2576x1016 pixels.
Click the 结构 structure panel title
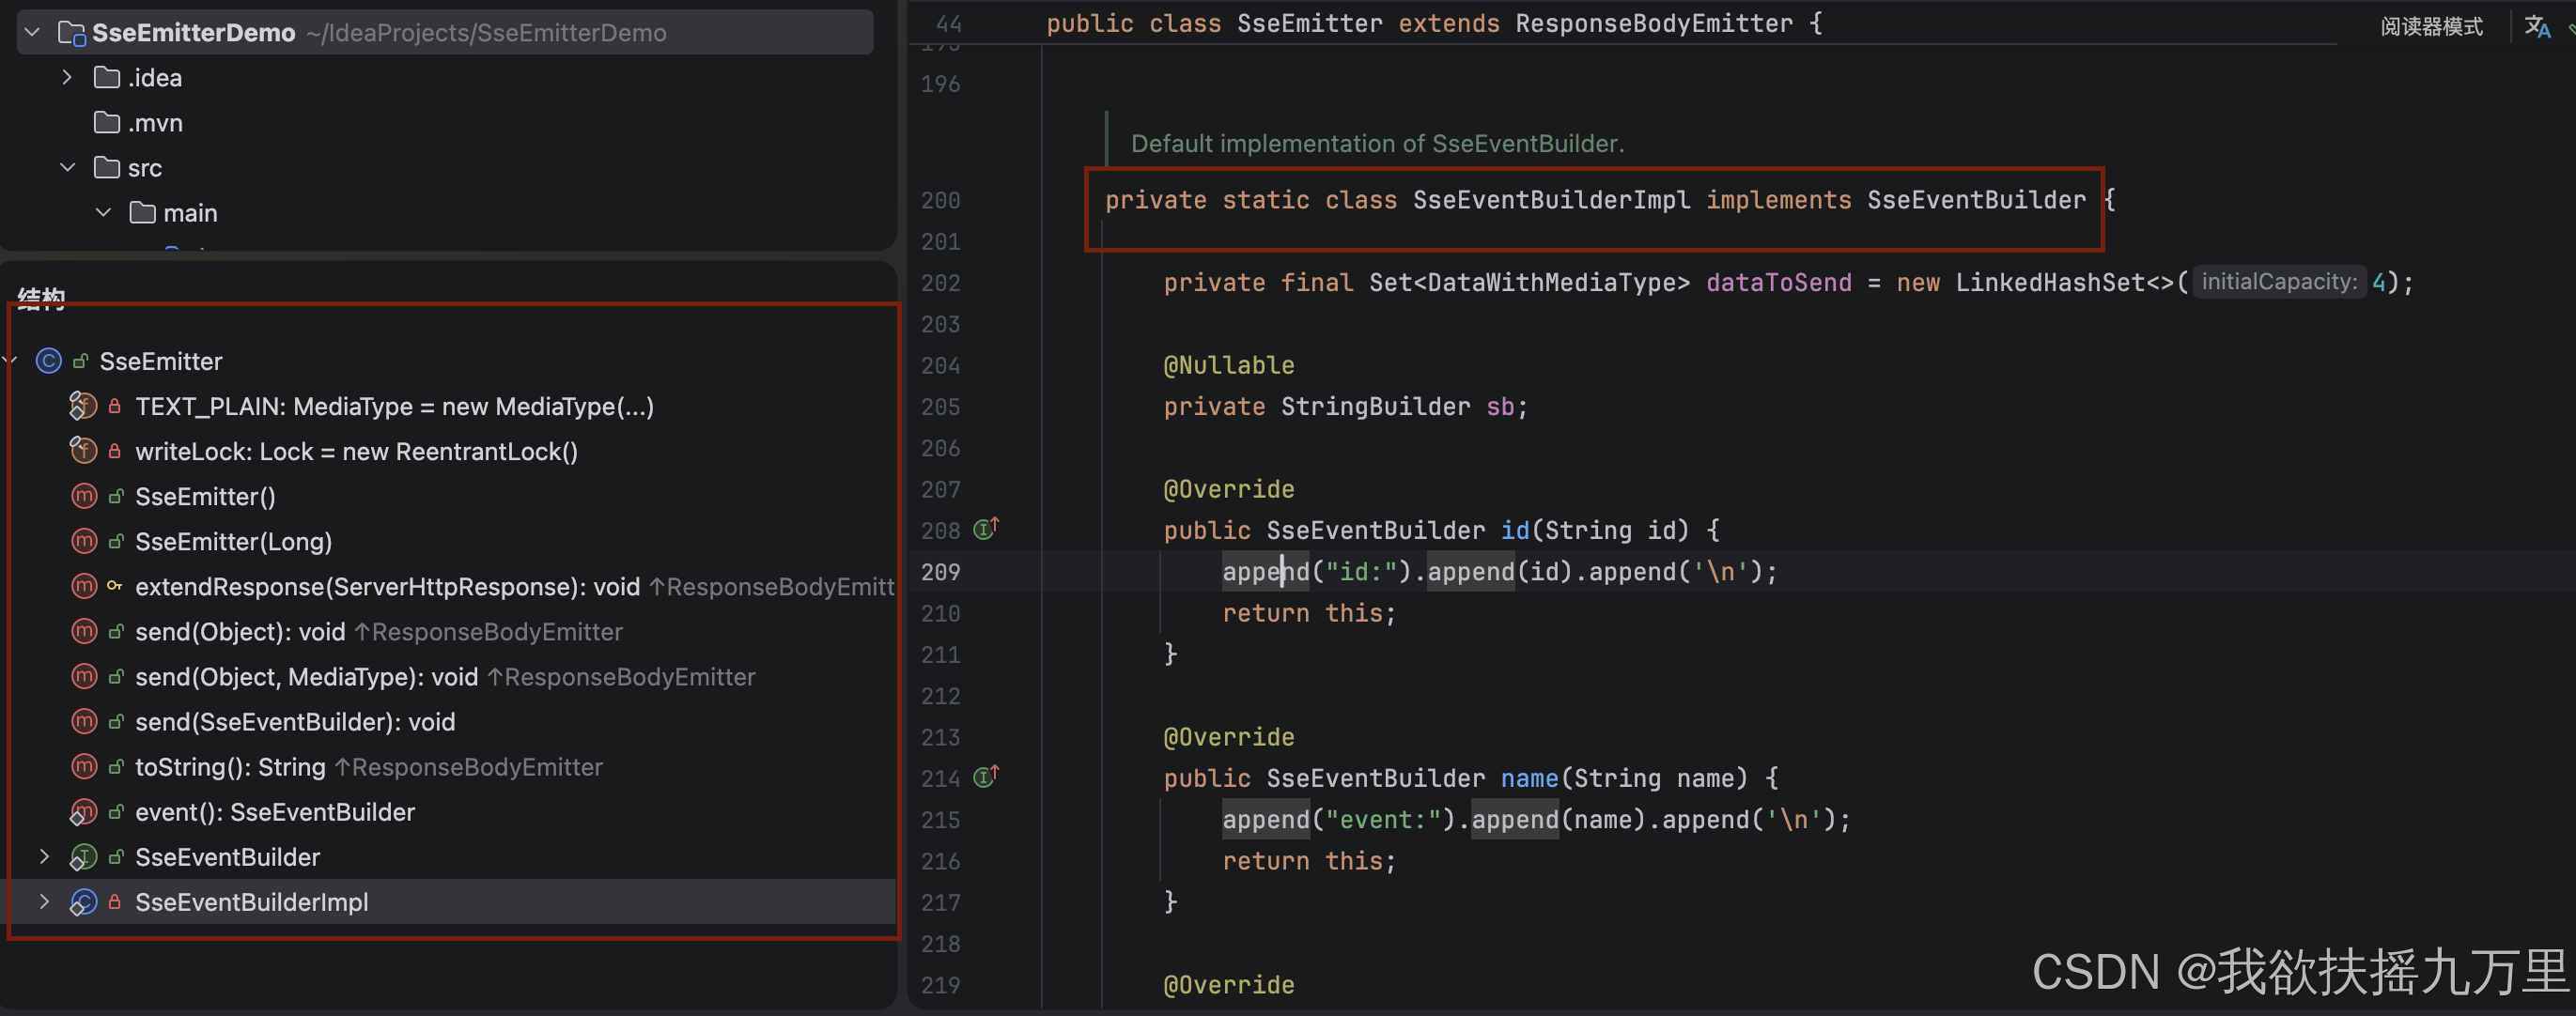pos(41,298)
